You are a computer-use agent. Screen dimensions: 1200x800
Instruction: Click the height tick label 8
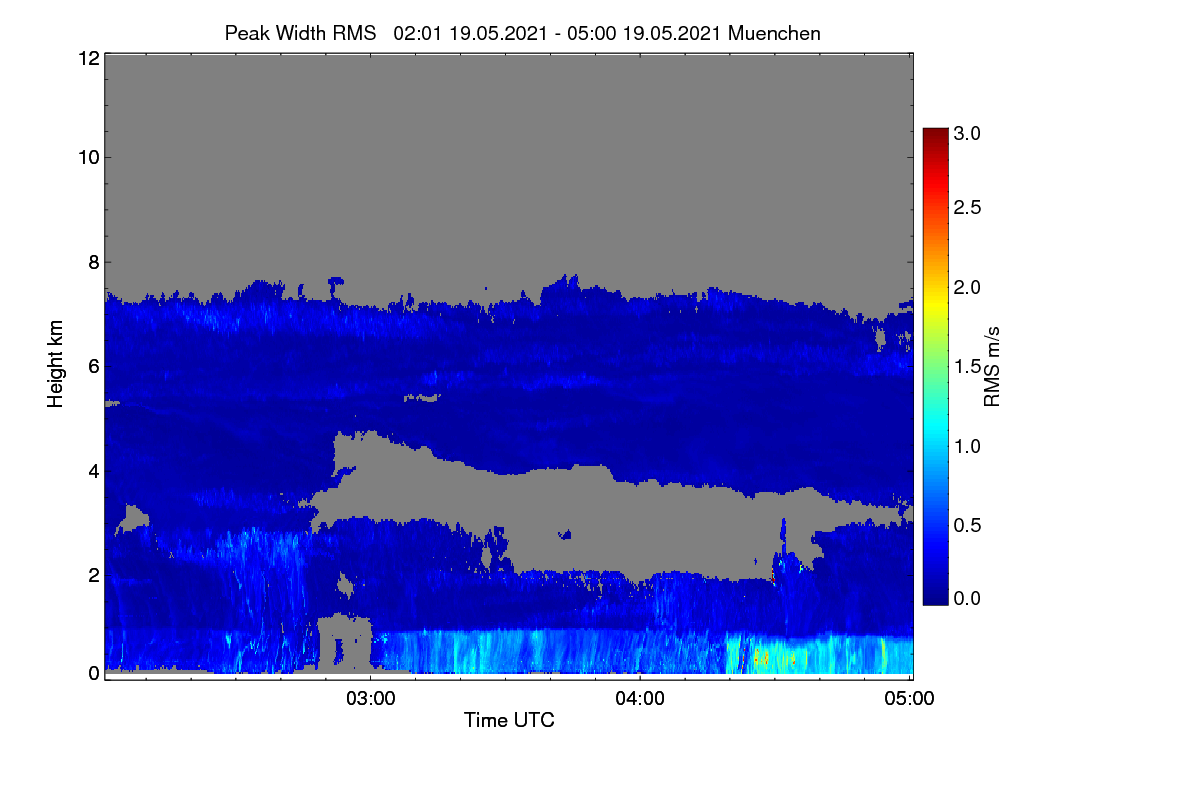pyautogui.click(x=93, y=262)
